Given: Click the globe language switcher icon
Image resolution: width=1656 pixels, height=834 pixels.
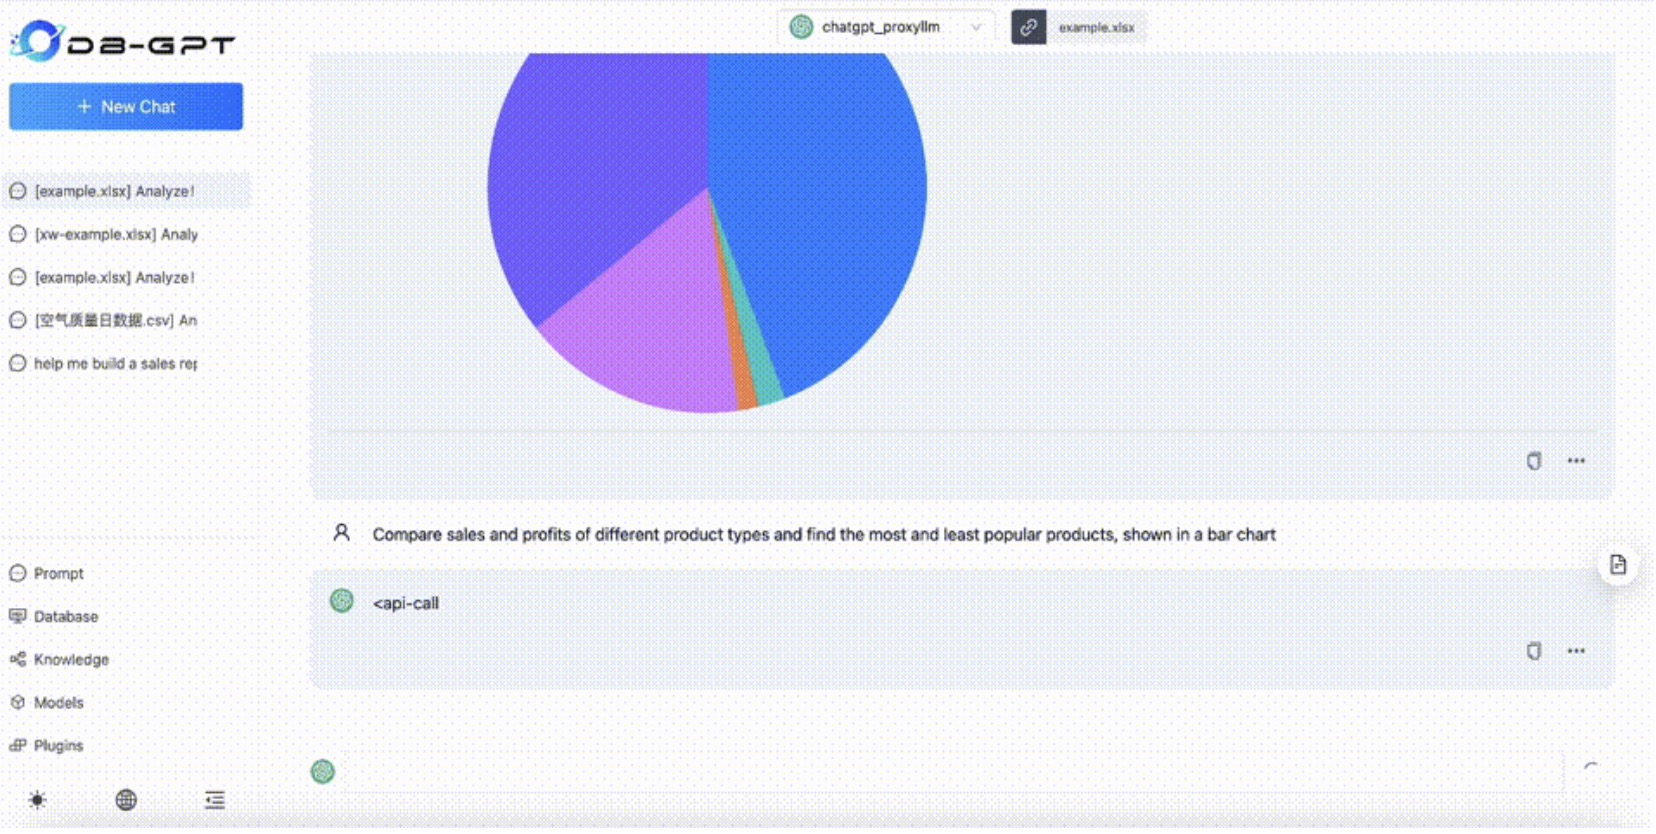Looking at the screenshot, I should click(126, 800).
